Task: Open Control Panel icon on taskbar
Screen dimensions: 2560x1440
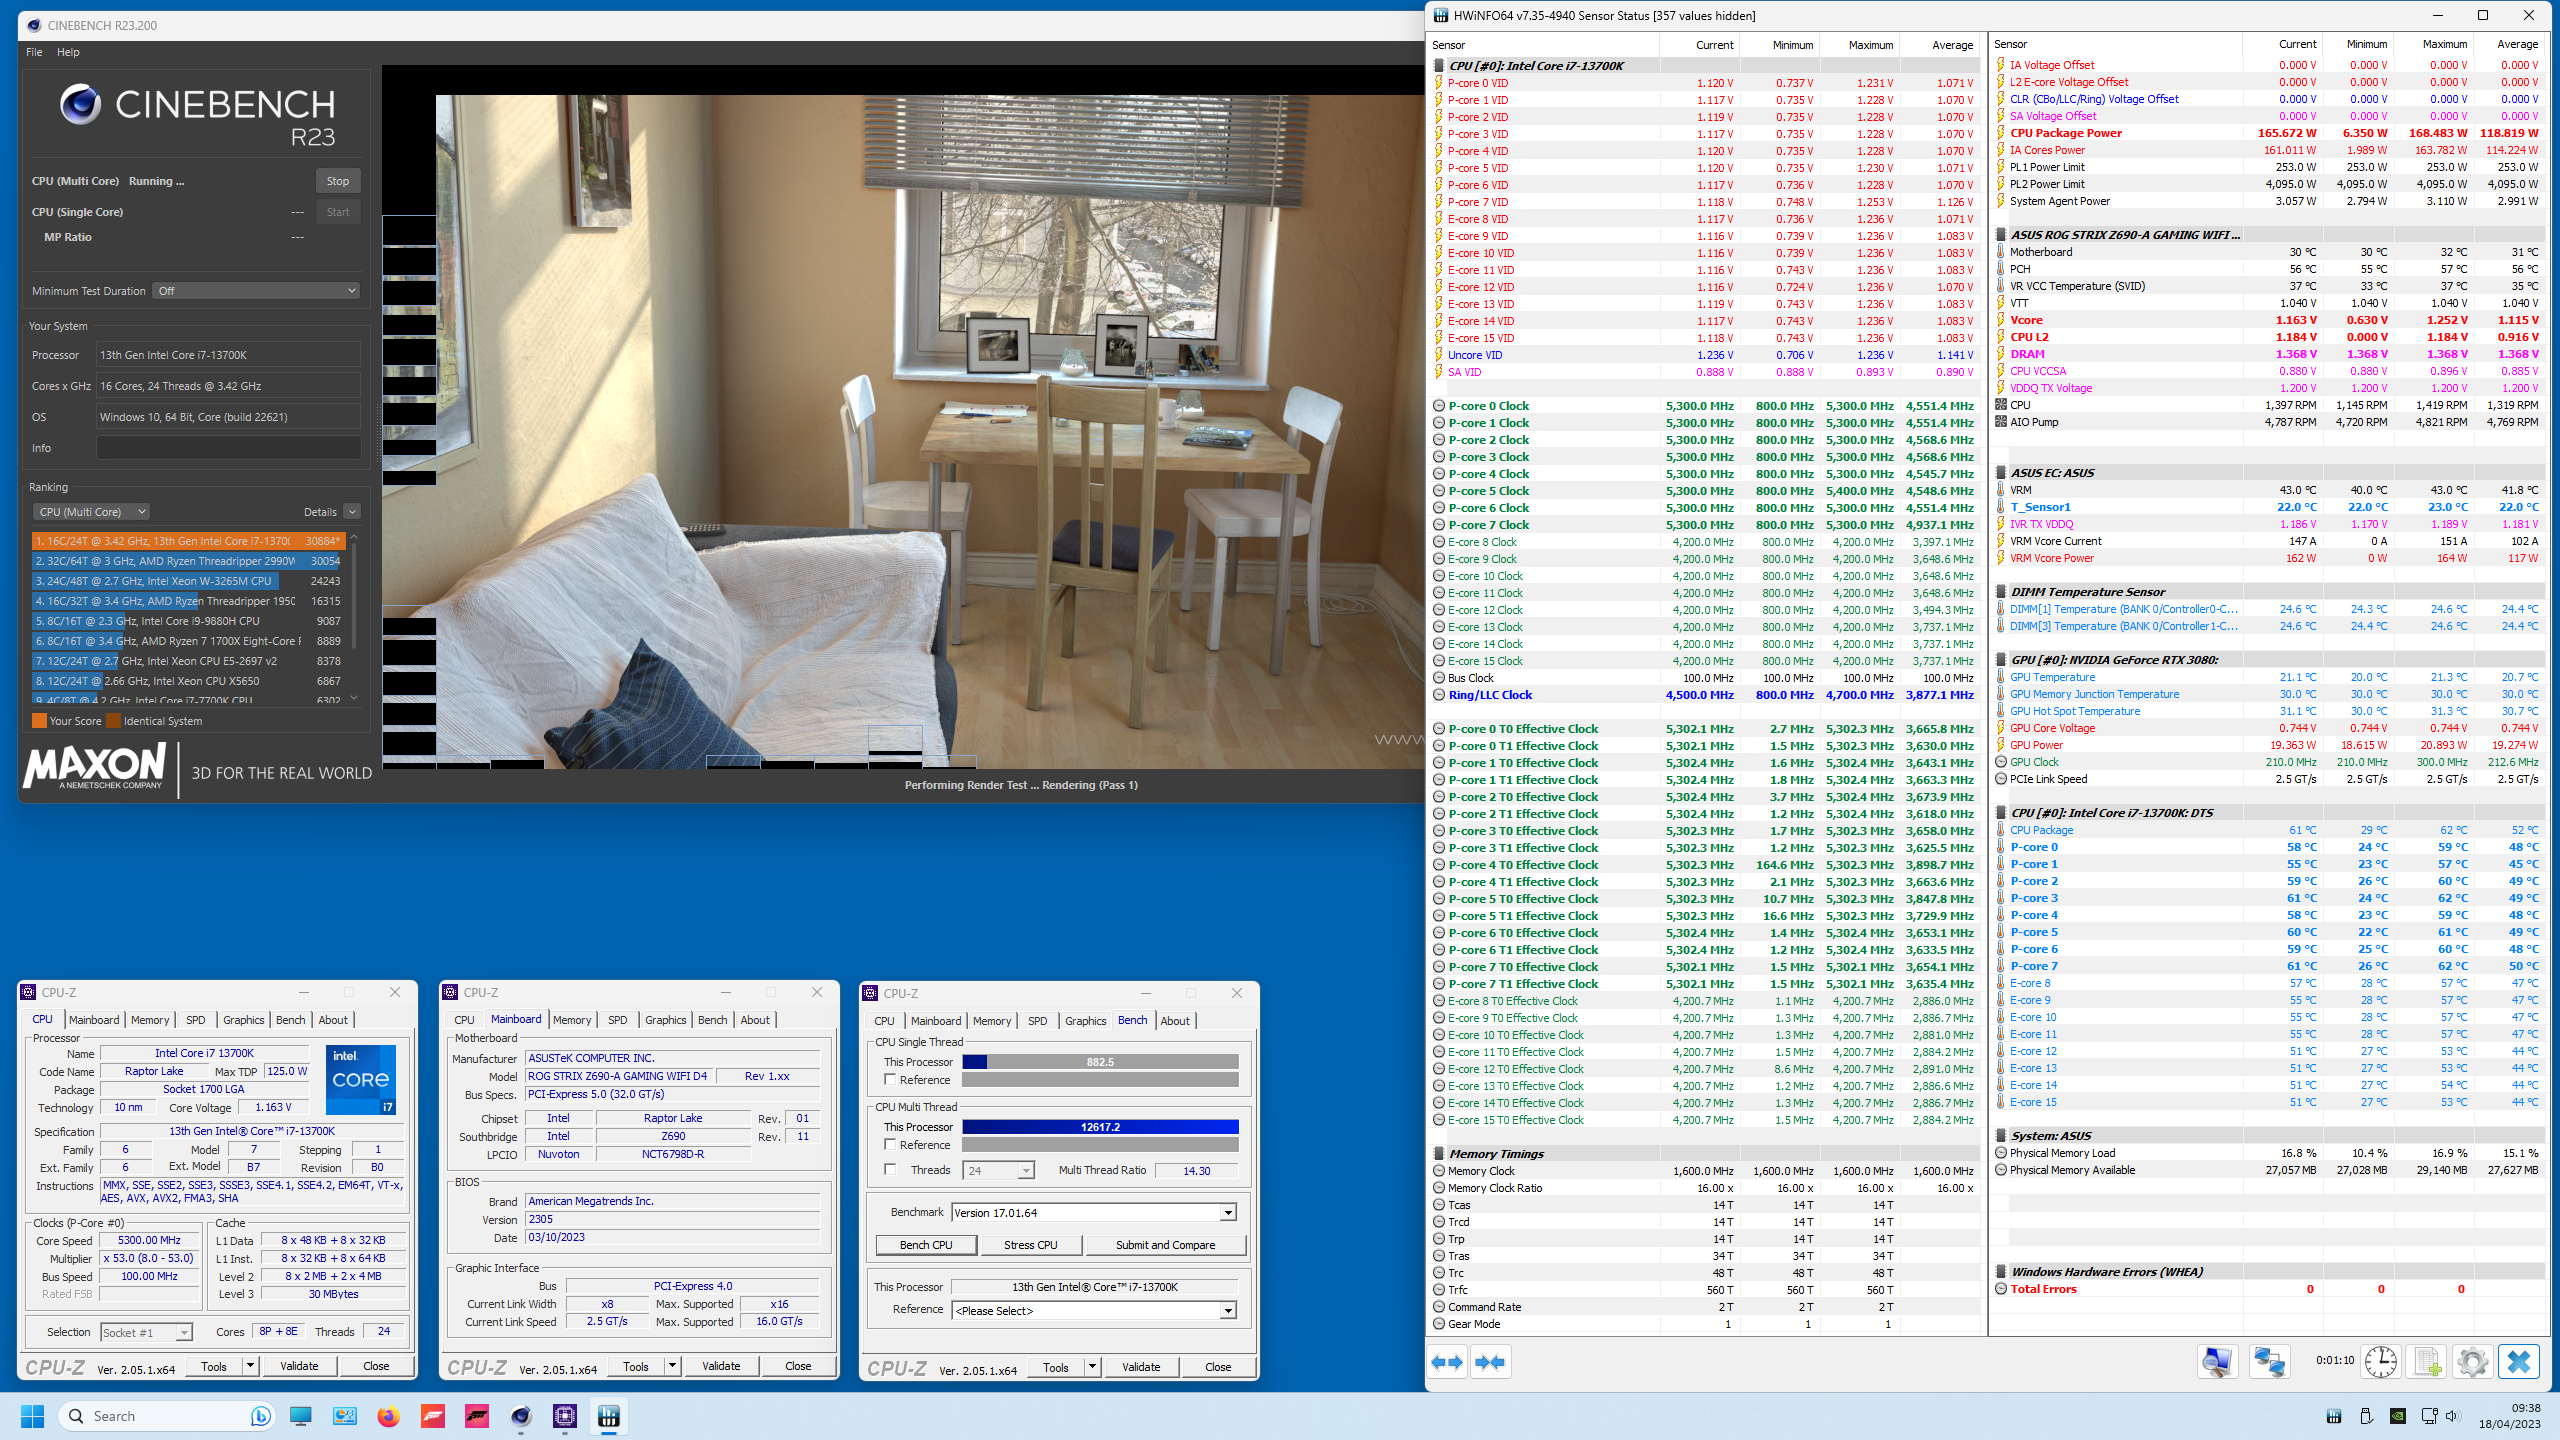Action: pyautogui.click(x=345, y=1416)
